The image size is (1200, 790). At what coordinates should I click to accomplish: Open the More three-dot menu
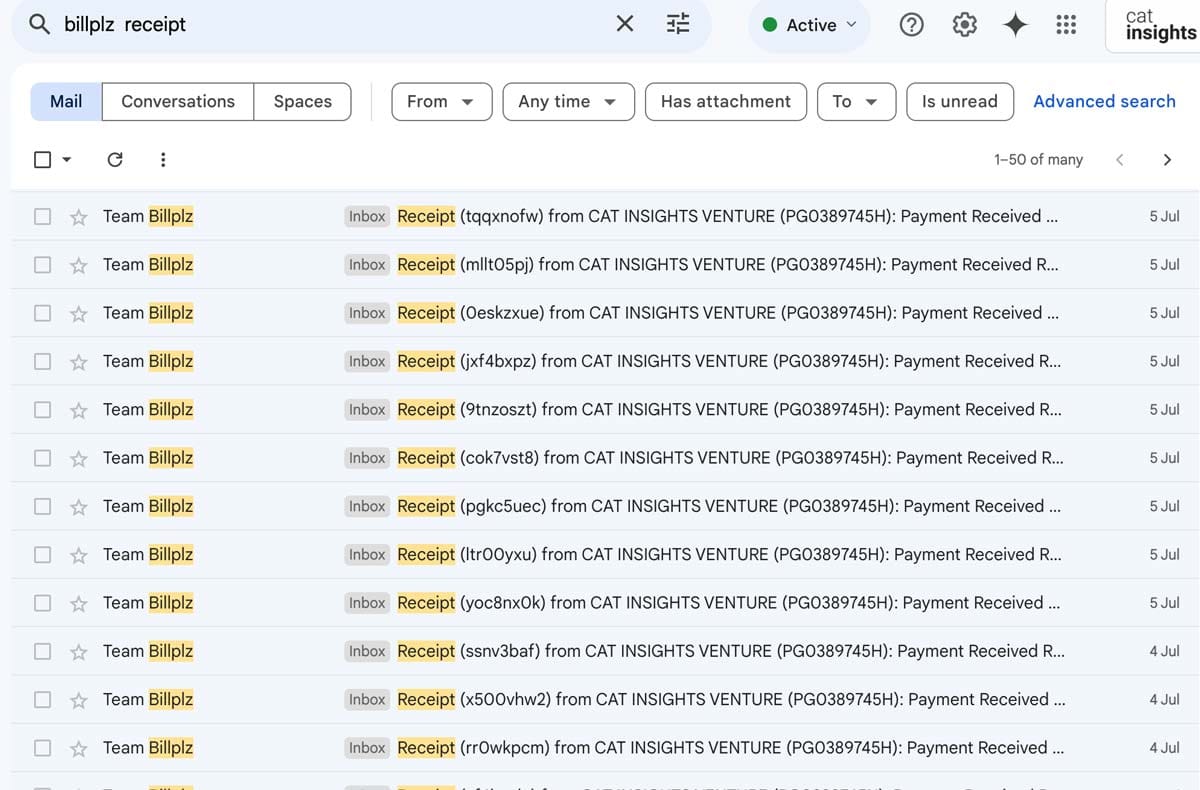(x=163, y=159)
